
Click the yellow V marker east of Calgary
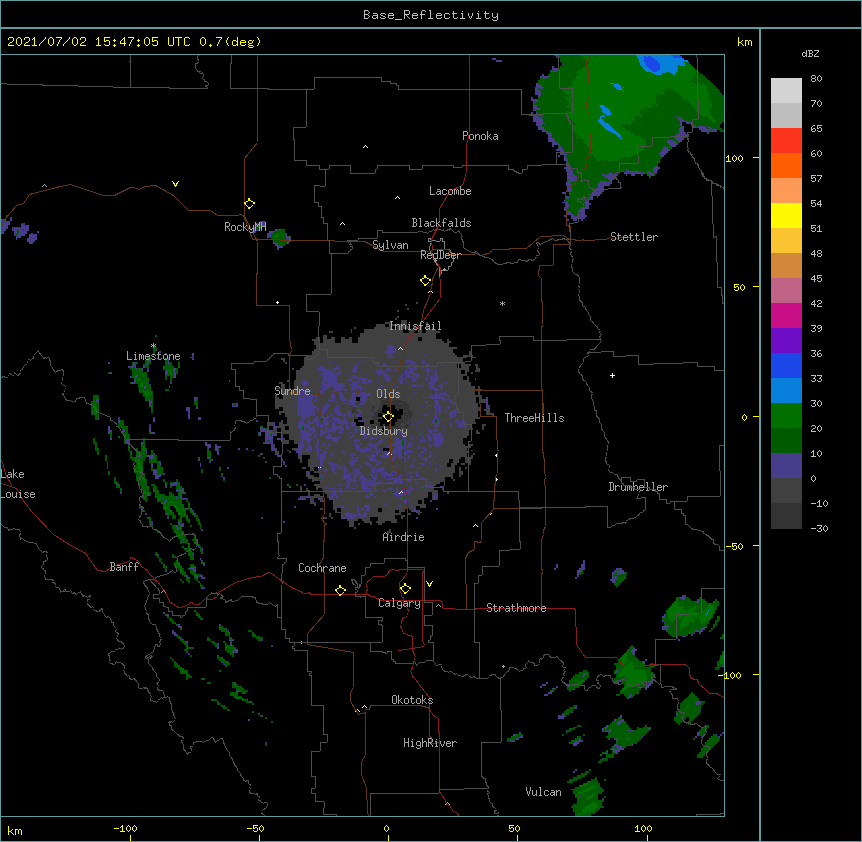coord(429,584)
